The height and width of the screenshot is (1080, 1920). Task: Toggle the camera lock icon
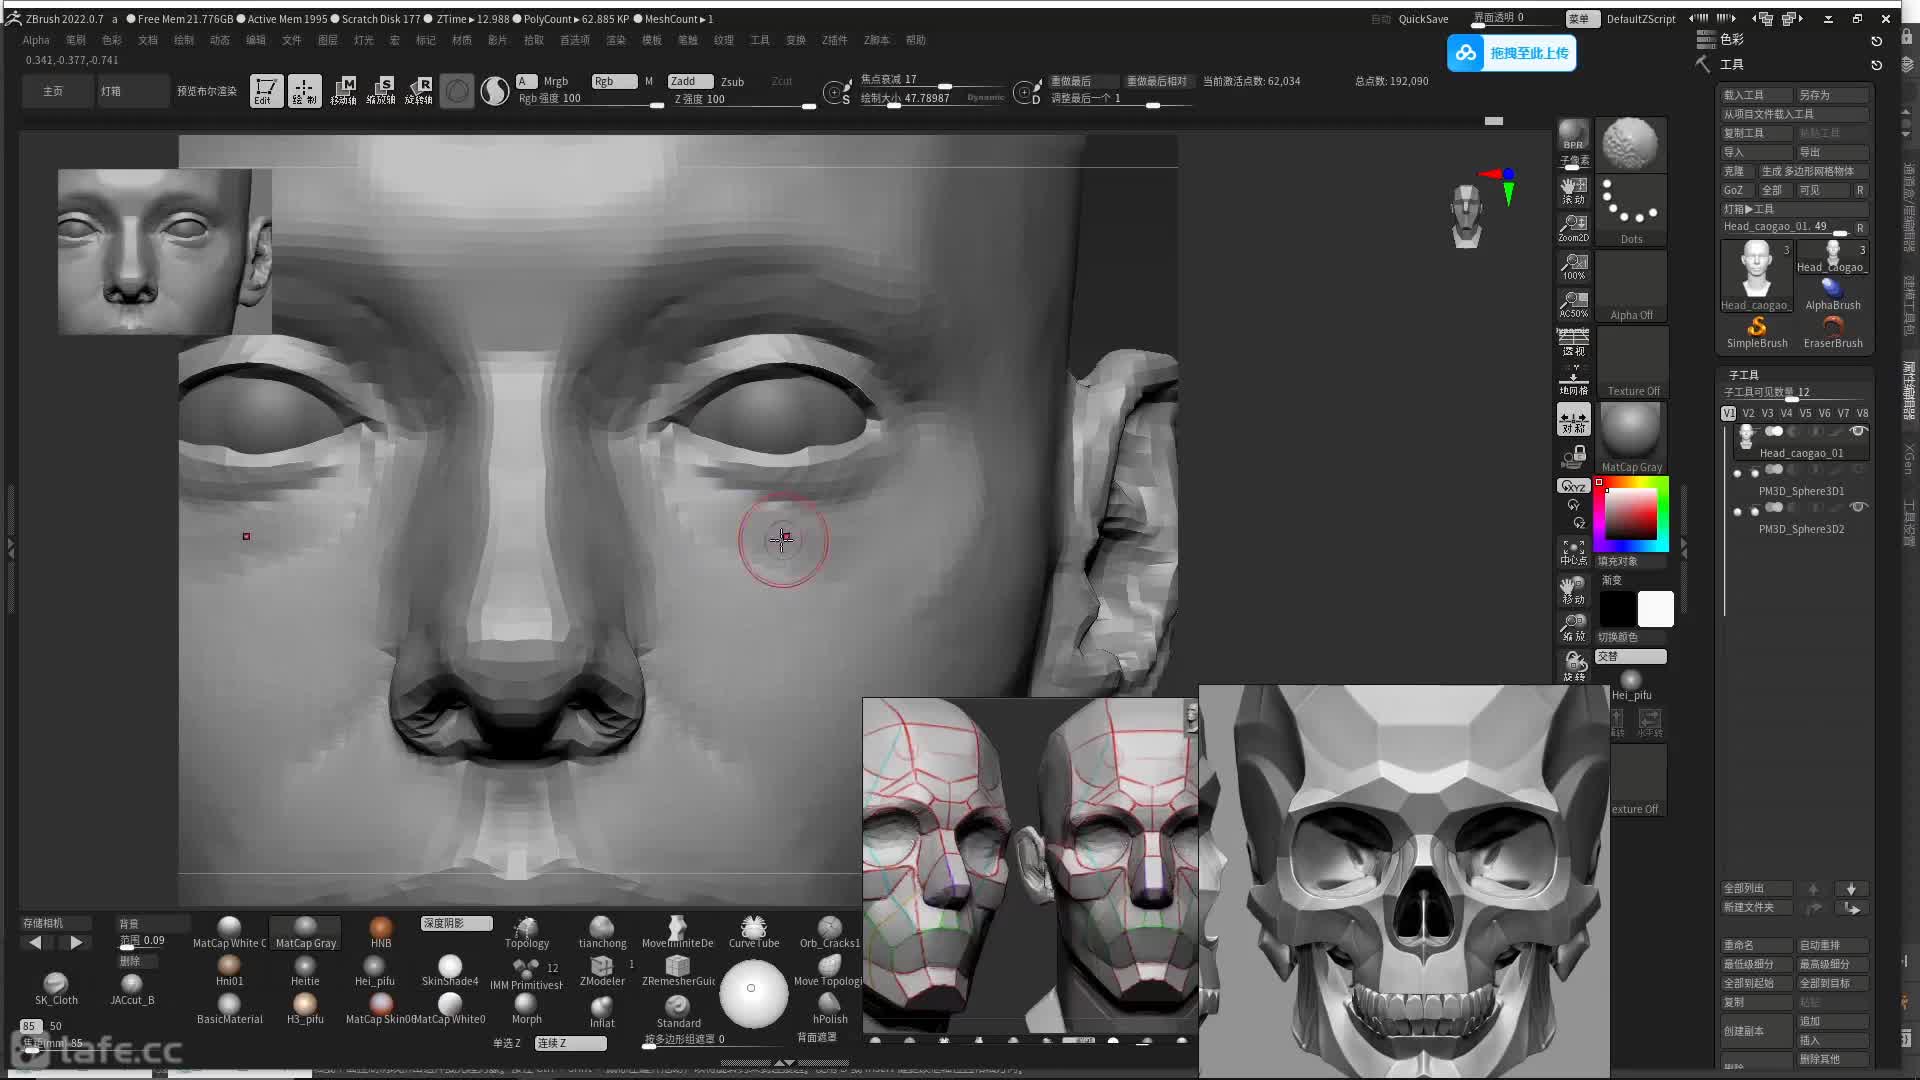pos(1573,457)
